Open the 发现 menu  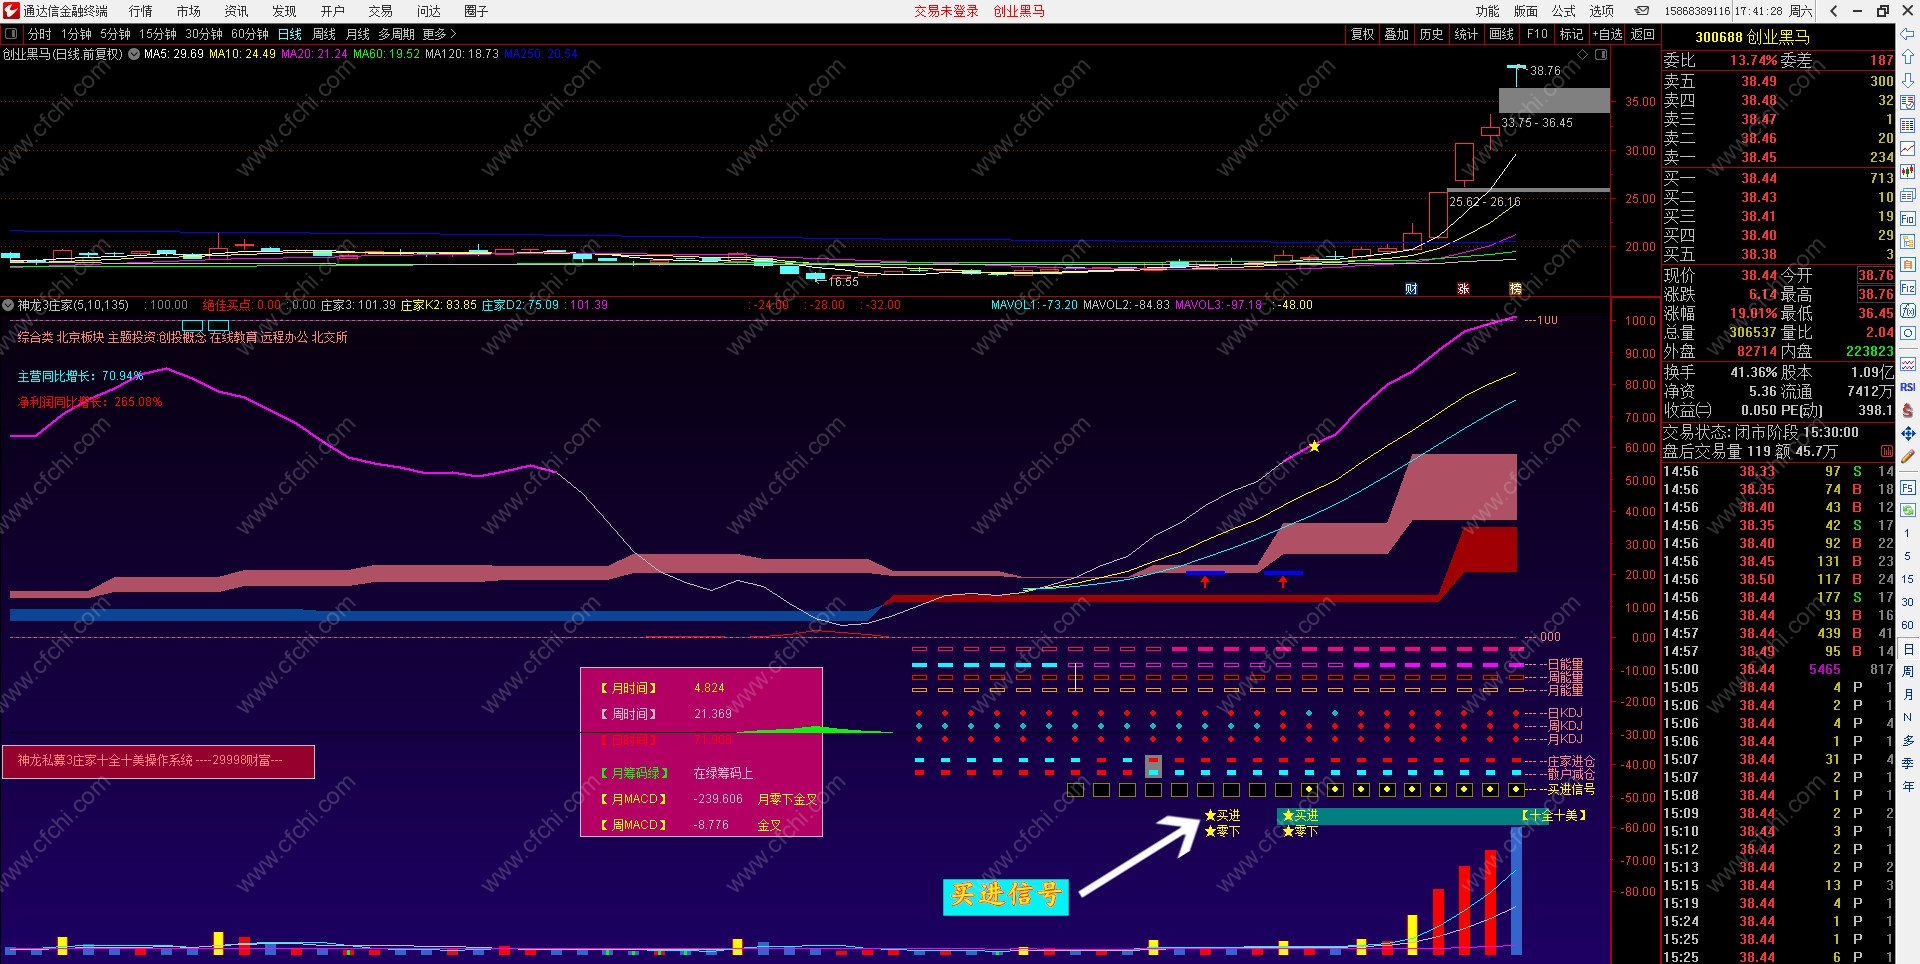(x=284, y=11)
